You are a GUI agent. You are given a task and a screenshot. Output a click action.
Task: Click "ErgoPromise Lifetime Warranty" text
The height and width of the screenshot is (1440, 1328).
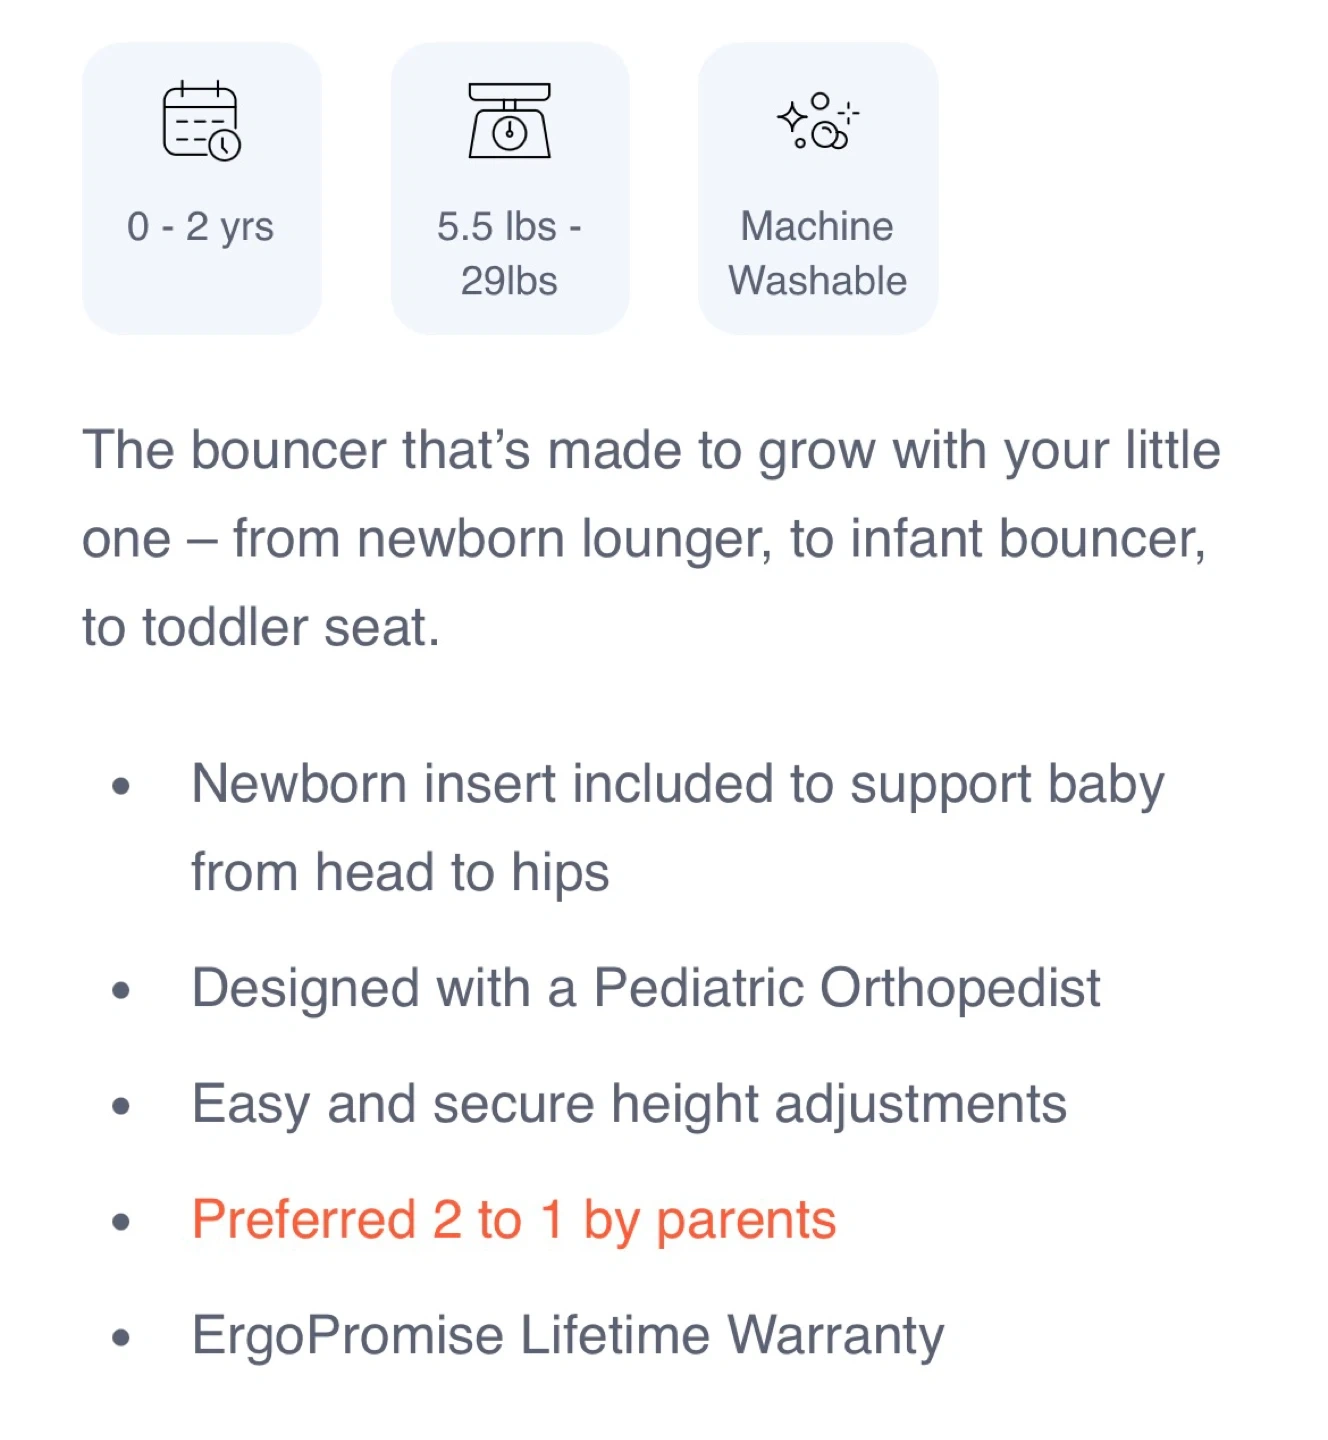point(567,1336)
